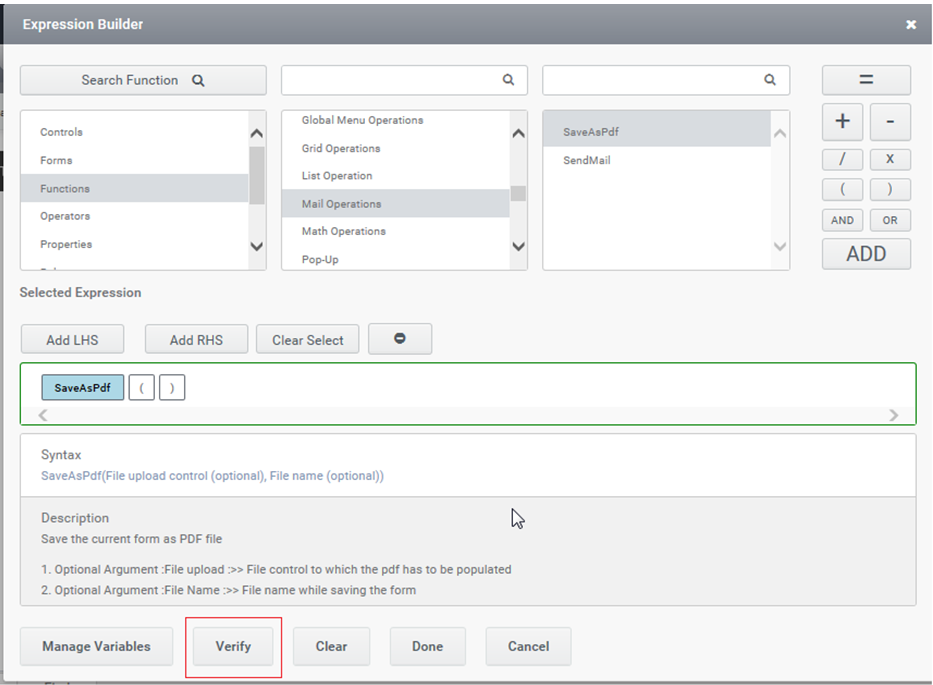
Task: Insert a closing parenthesis operator
Action: tap(890, 190)
